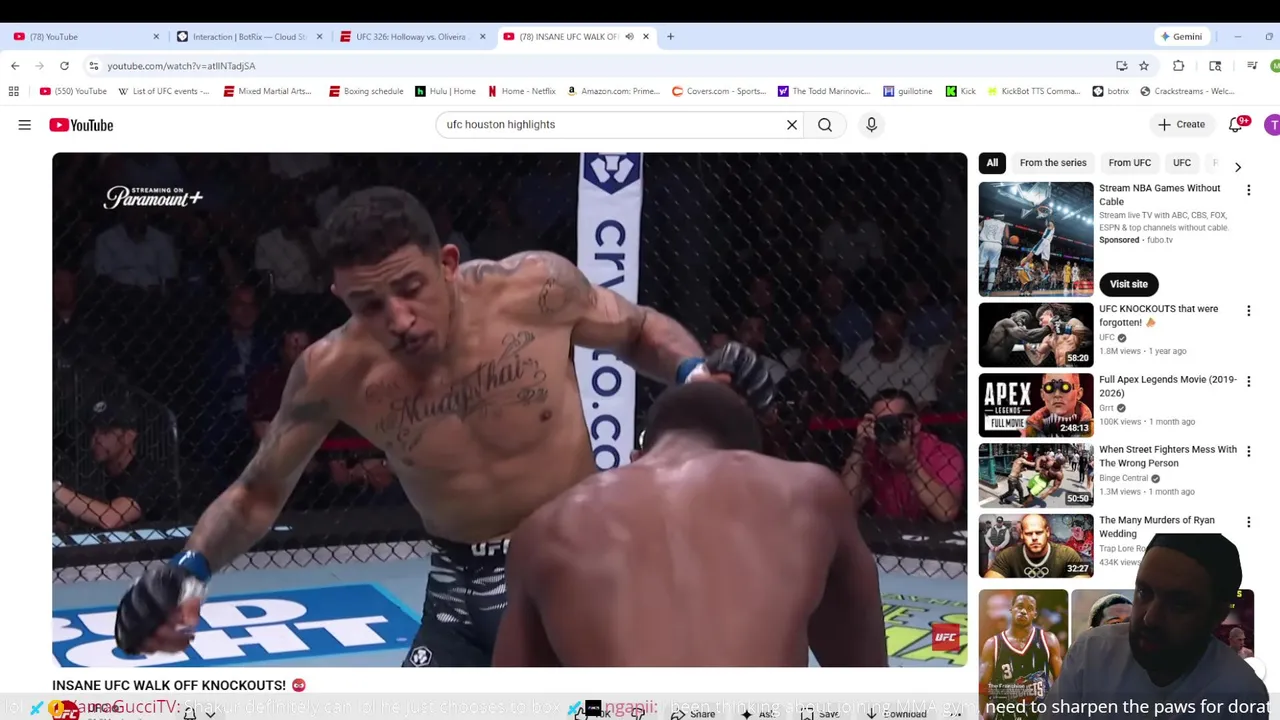The width and height of the screenshot is (1280, 720).
Task: Open options for Many Murders of Ryan Wedding
Action: tap(1248, 522)
